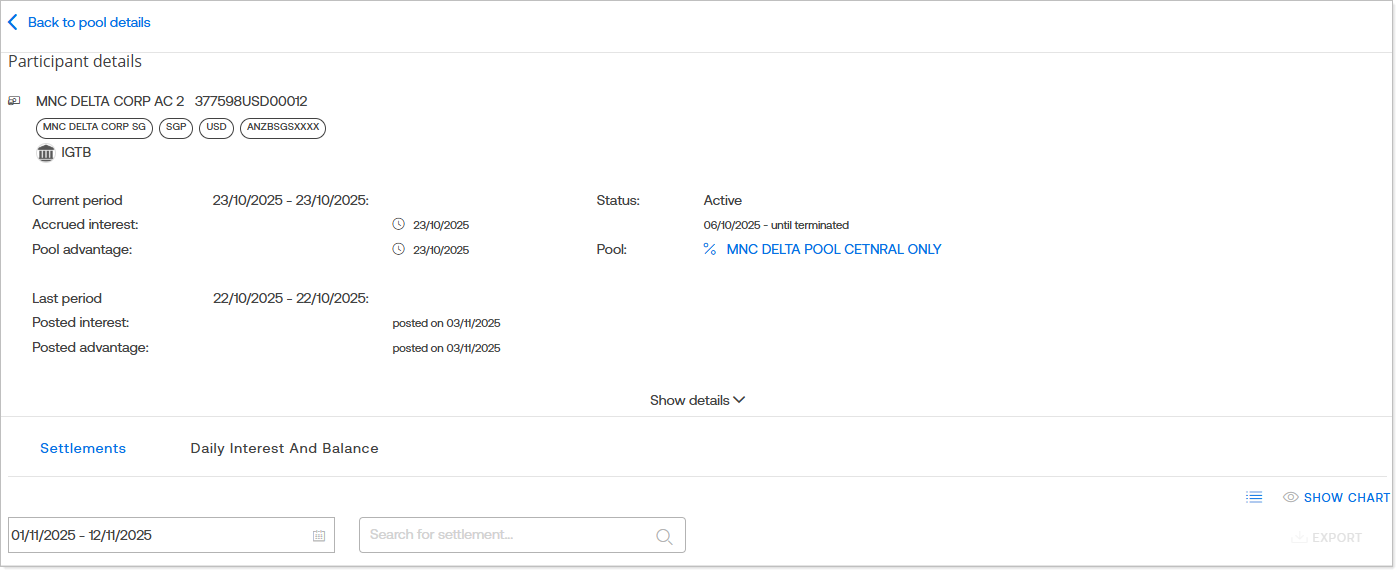Click the clock icon in the Pool advantage row
Viewport: 1399px width, 573px height.
pyautogui.click(x=399, y=250)
